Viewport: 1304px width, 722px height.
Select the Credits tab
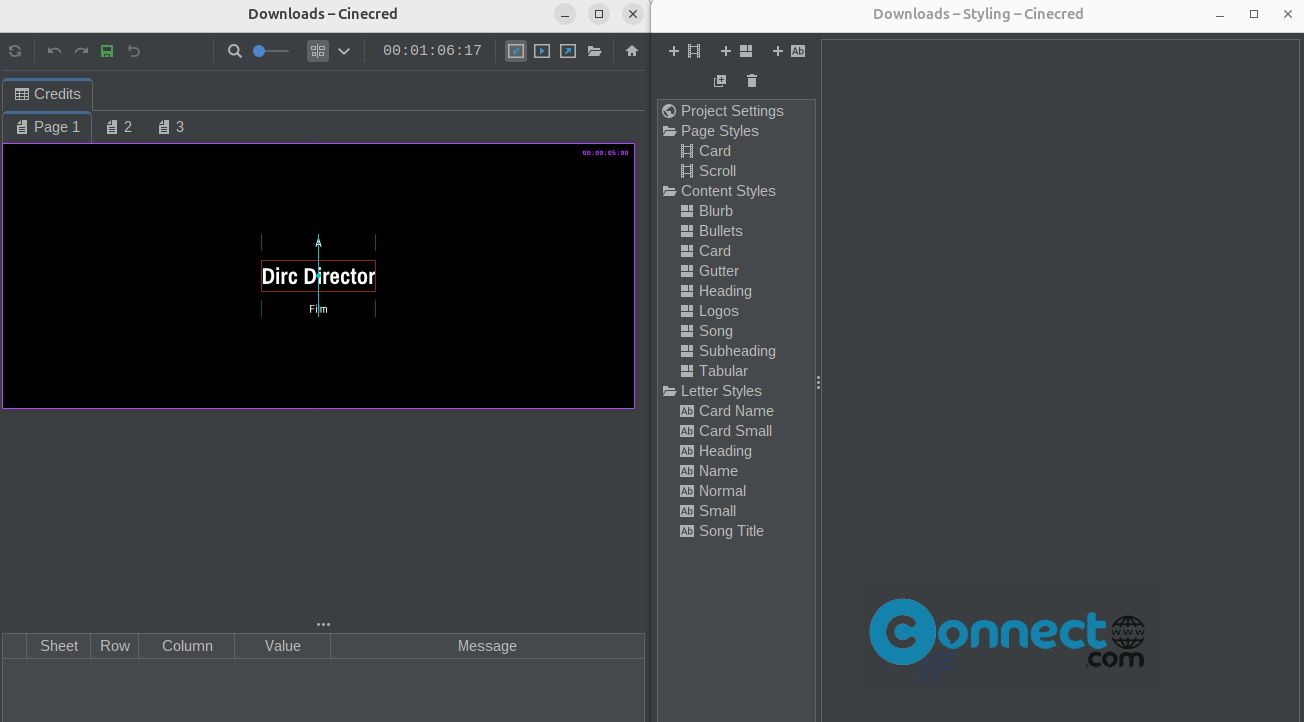click(x=47, y=94)
